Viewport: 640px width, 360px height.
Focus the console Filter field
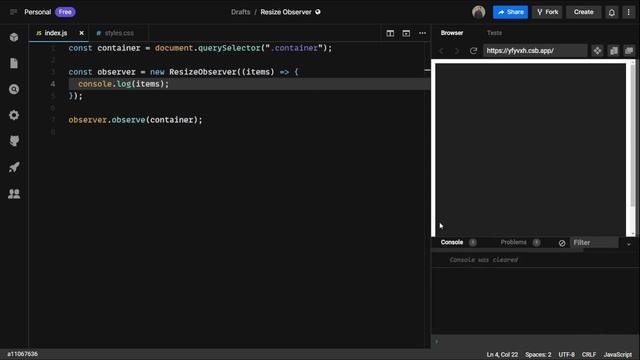click(x=594, y=242)
